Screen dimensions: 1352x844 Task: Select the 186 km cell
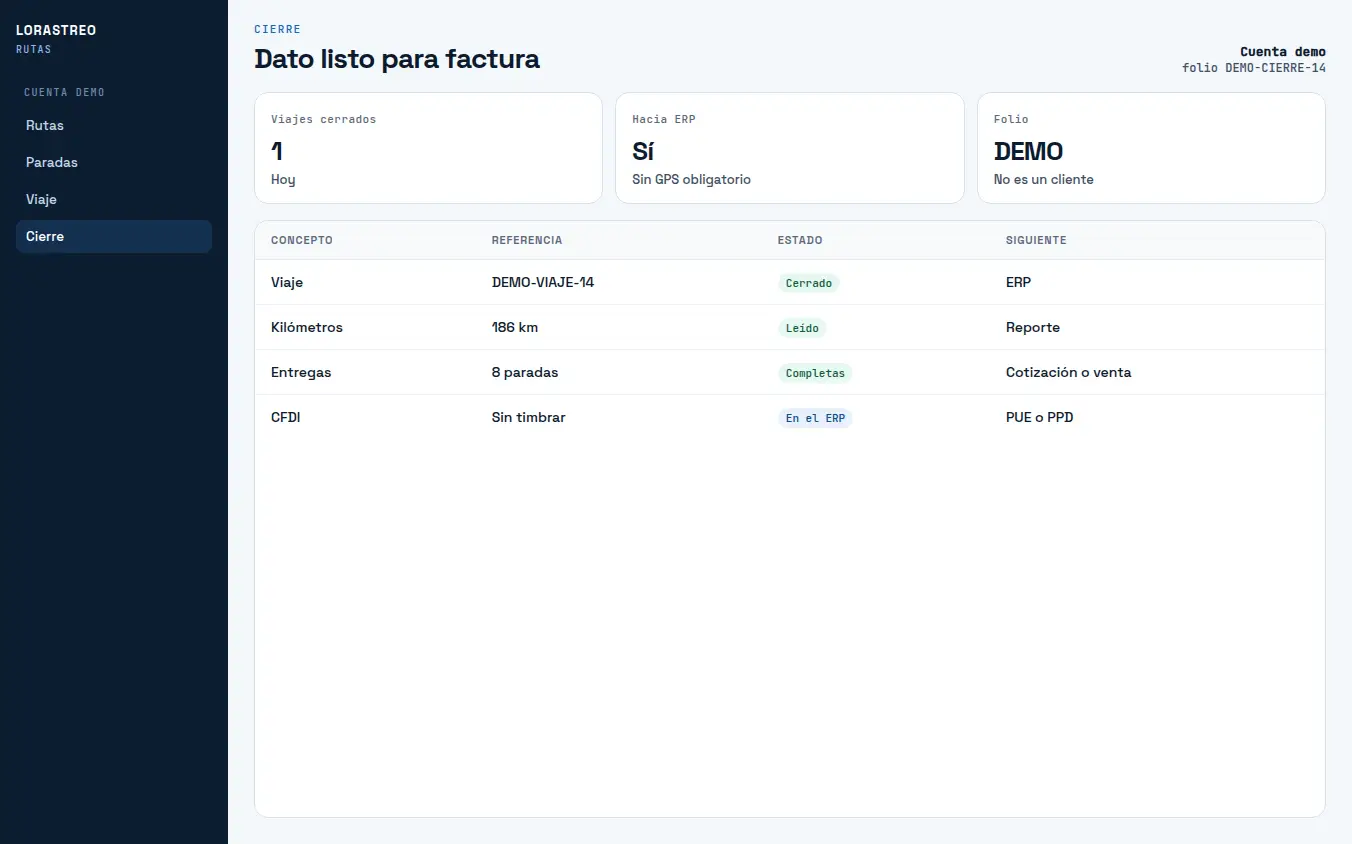(x=515, y=327)
